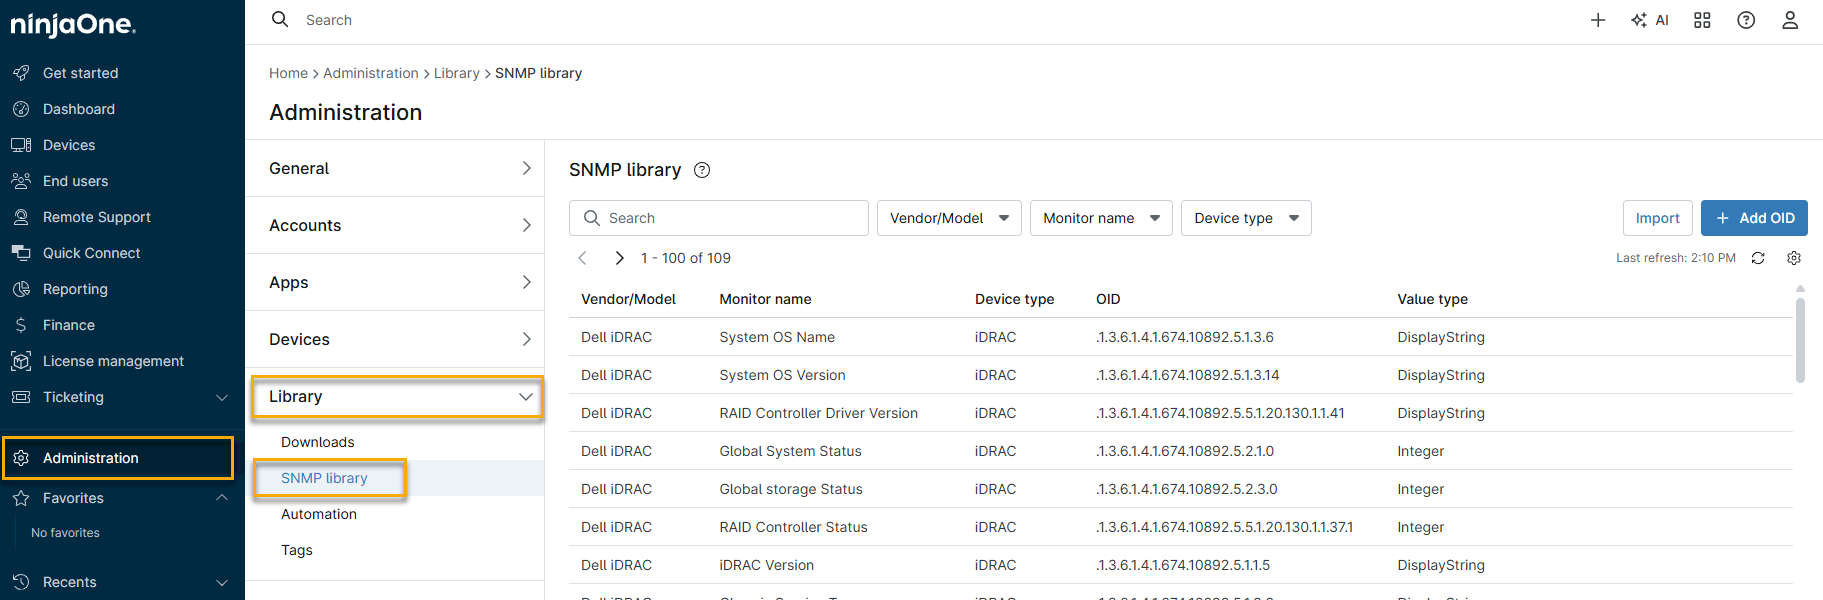Select the Global storage Status row
Image resolution: width=1823 pixels, height=600 pixels.
1180,489
